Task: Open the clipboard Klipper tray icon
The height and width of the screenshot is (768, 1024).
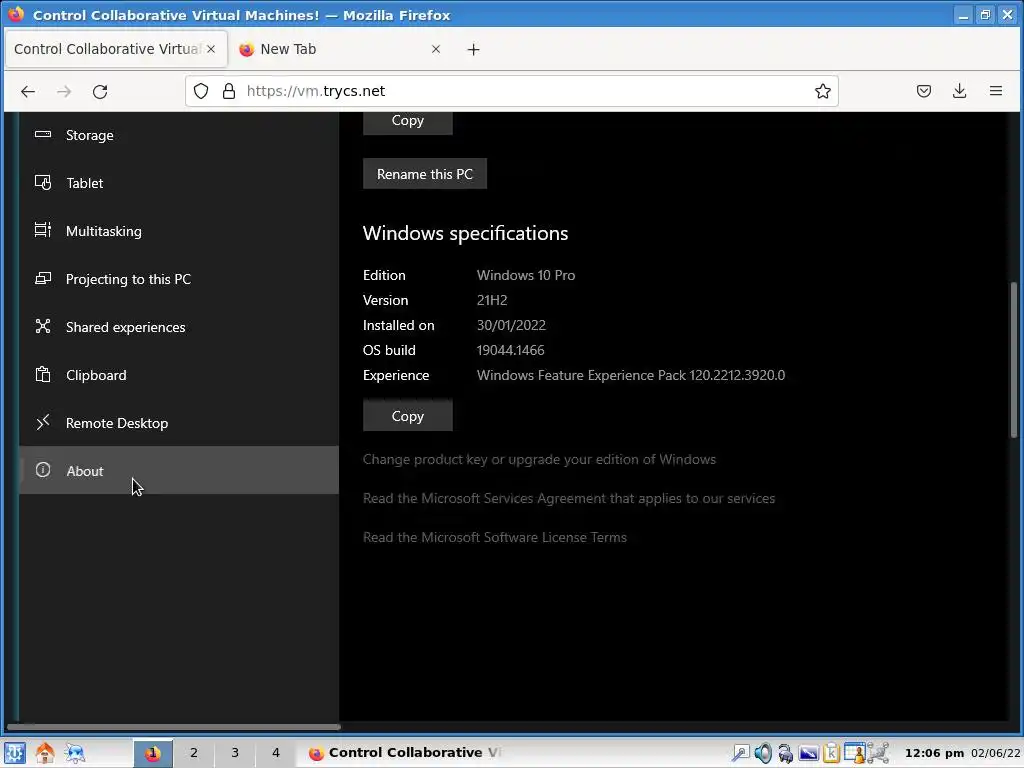Action: click(831, 753)
